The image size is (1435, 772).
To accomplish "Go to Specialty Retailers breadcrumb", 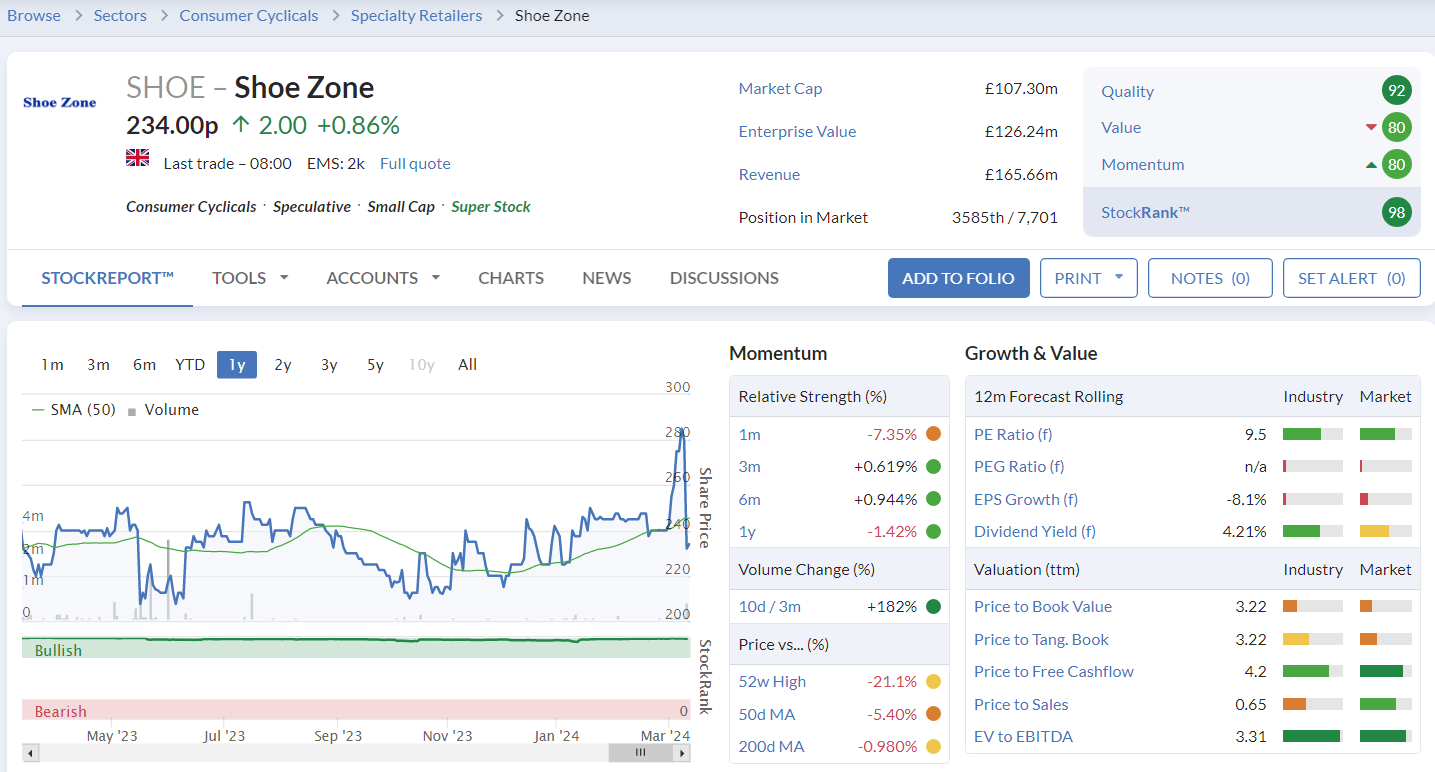I will pos(416,15).
